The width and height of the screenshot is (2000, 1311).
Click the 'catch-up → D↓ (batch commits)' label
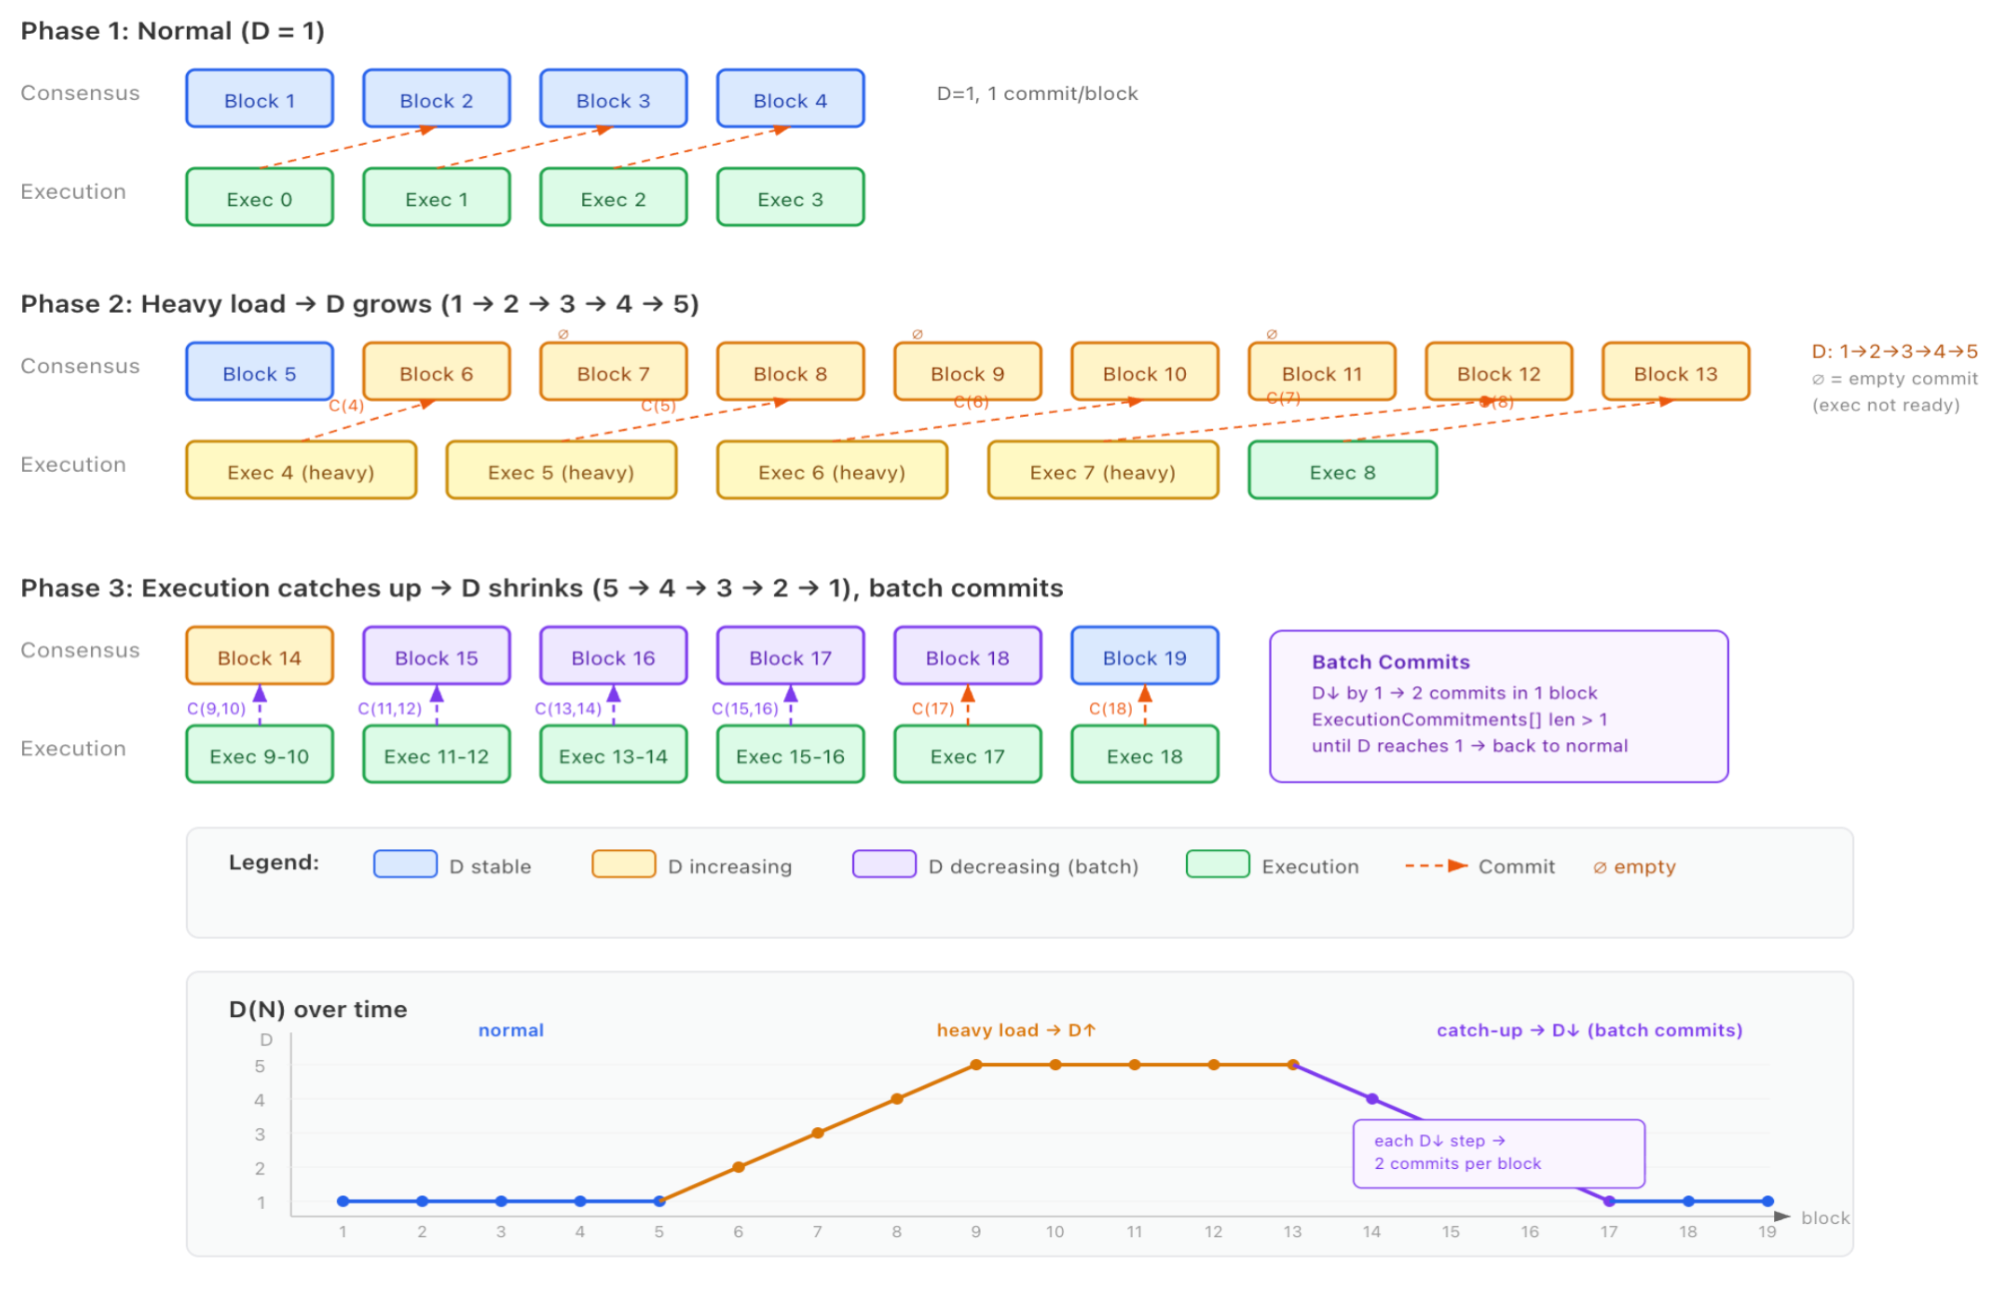(1589, 1030)
